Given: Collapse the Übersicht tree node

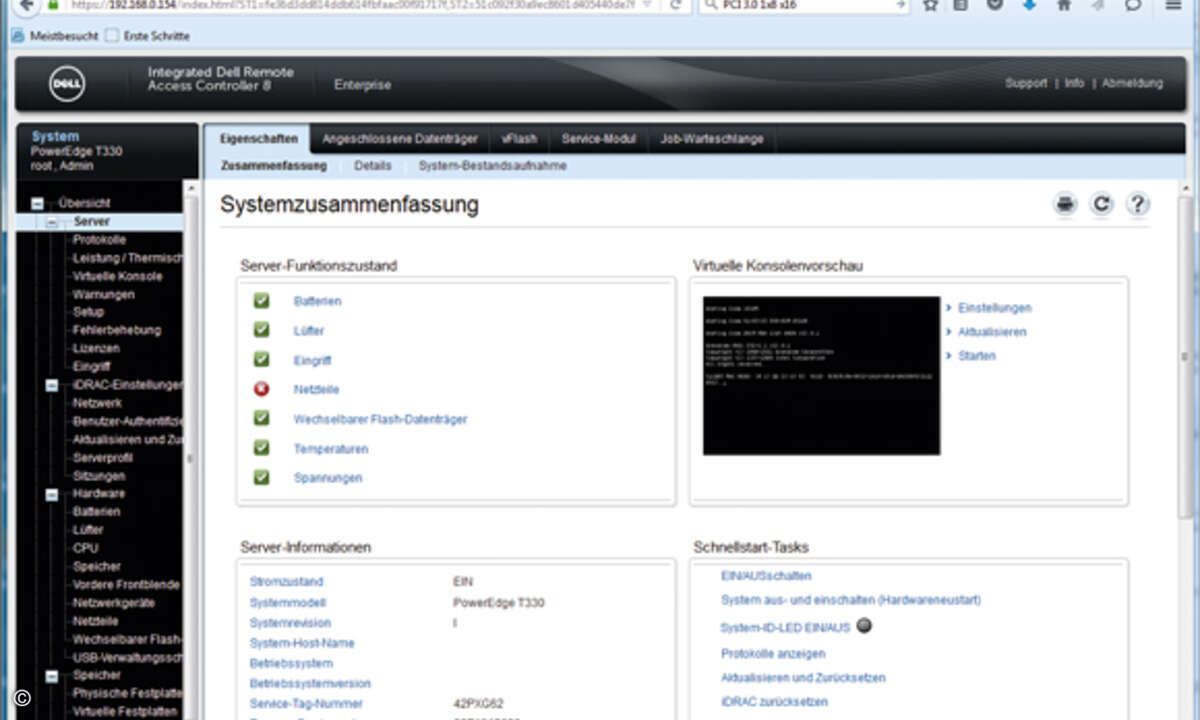Looking at the screenshot, I should pyautogui.click(x=37, y=203).
